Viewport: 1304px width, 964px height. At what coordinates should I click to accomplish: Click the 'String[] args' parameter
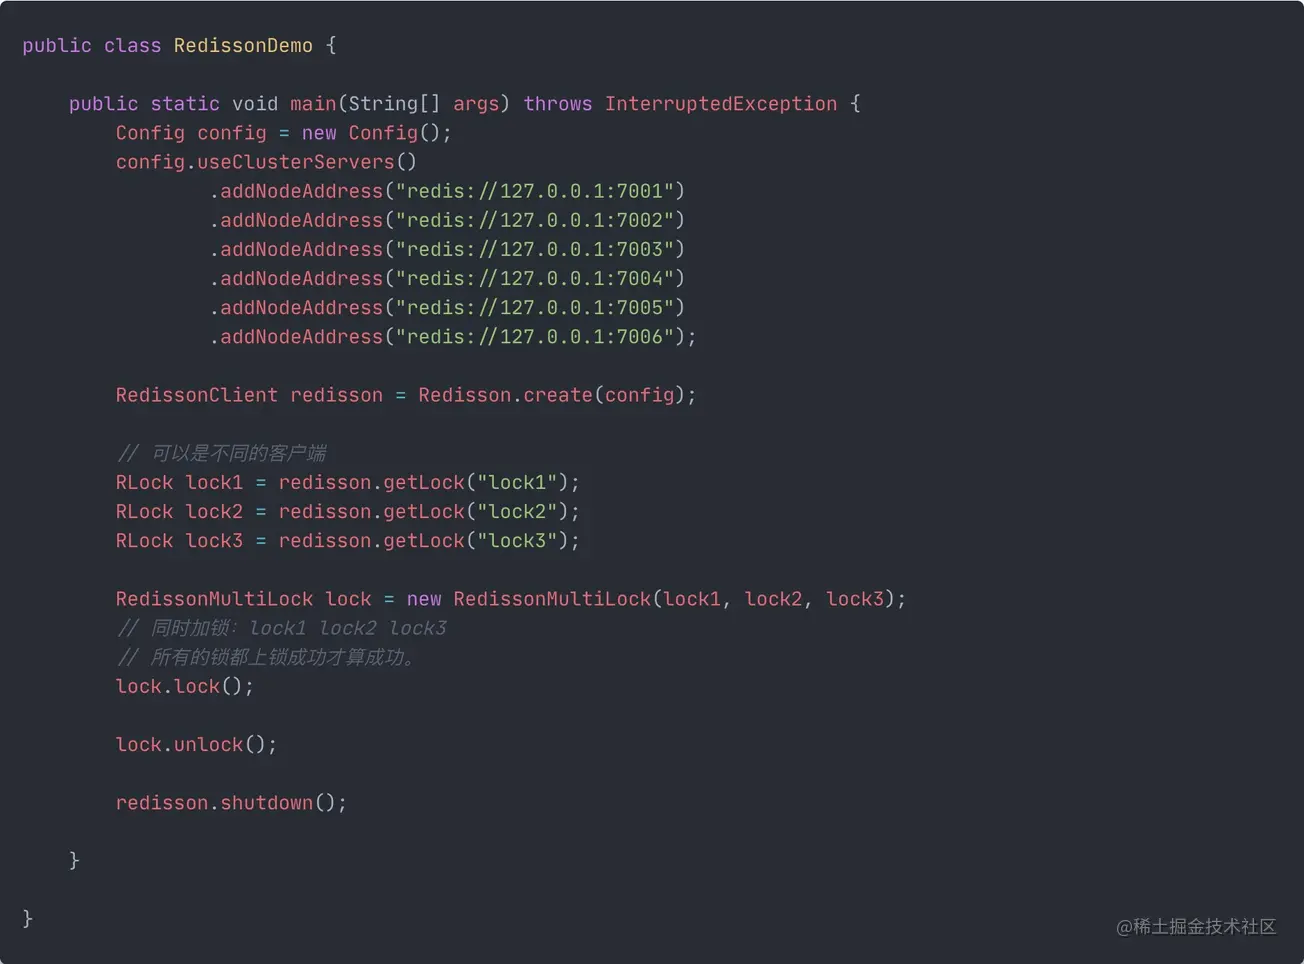(424, 104)
